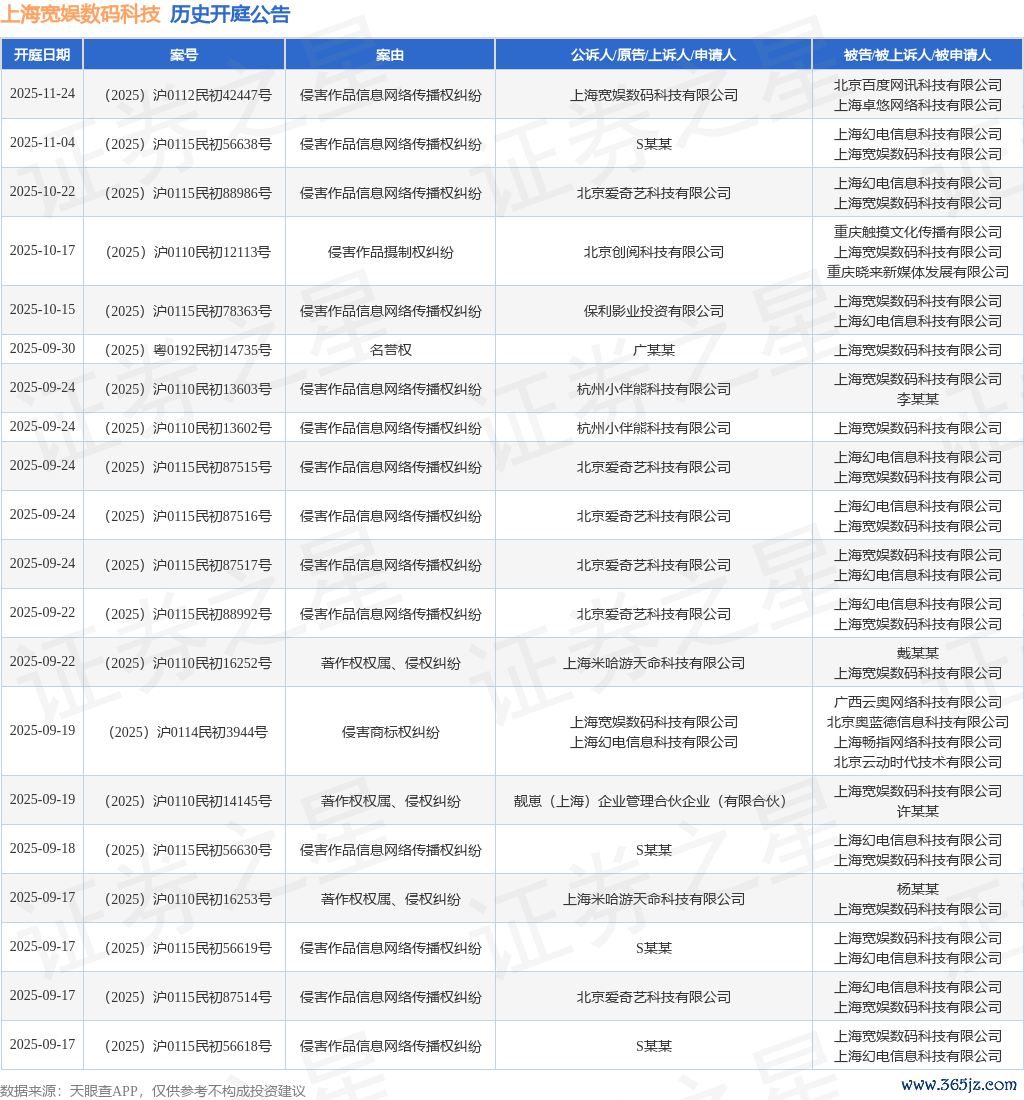This screenshot has width=1024, height=1100.
Task: Select the 公诉人/原告/上诉人/申请人 column header
Action: (x=653, y=55)
